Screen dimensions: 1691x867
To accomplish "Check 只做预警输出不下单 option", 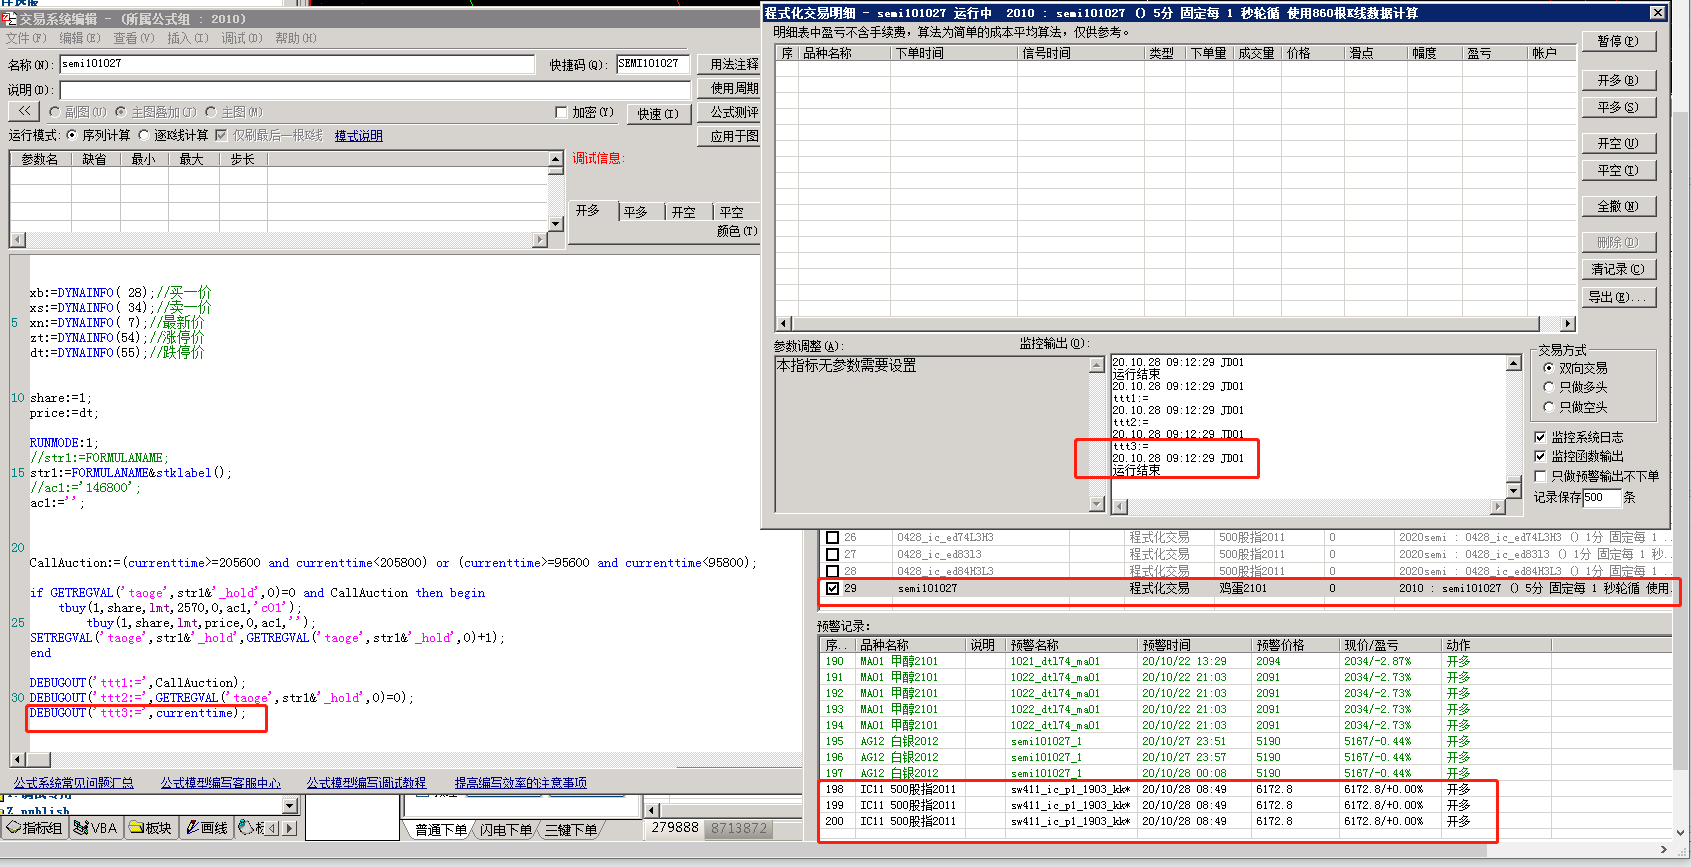I will point(1540,476).
